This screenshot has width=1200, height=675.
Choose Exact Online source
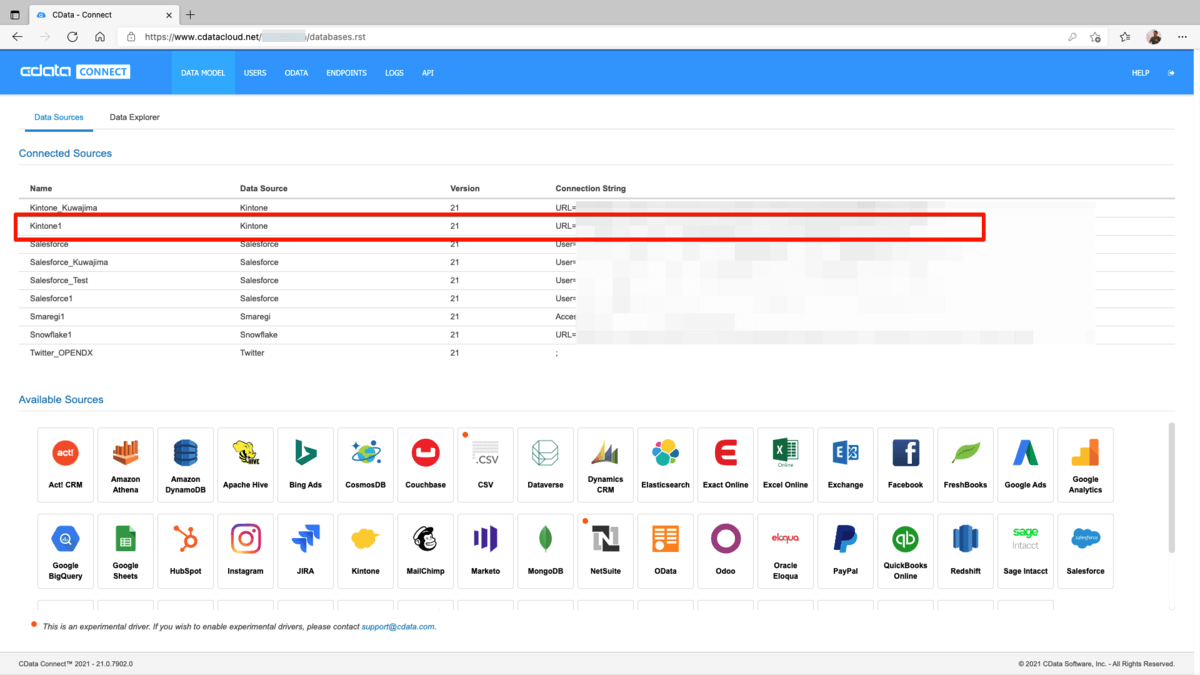coord(725,465)
